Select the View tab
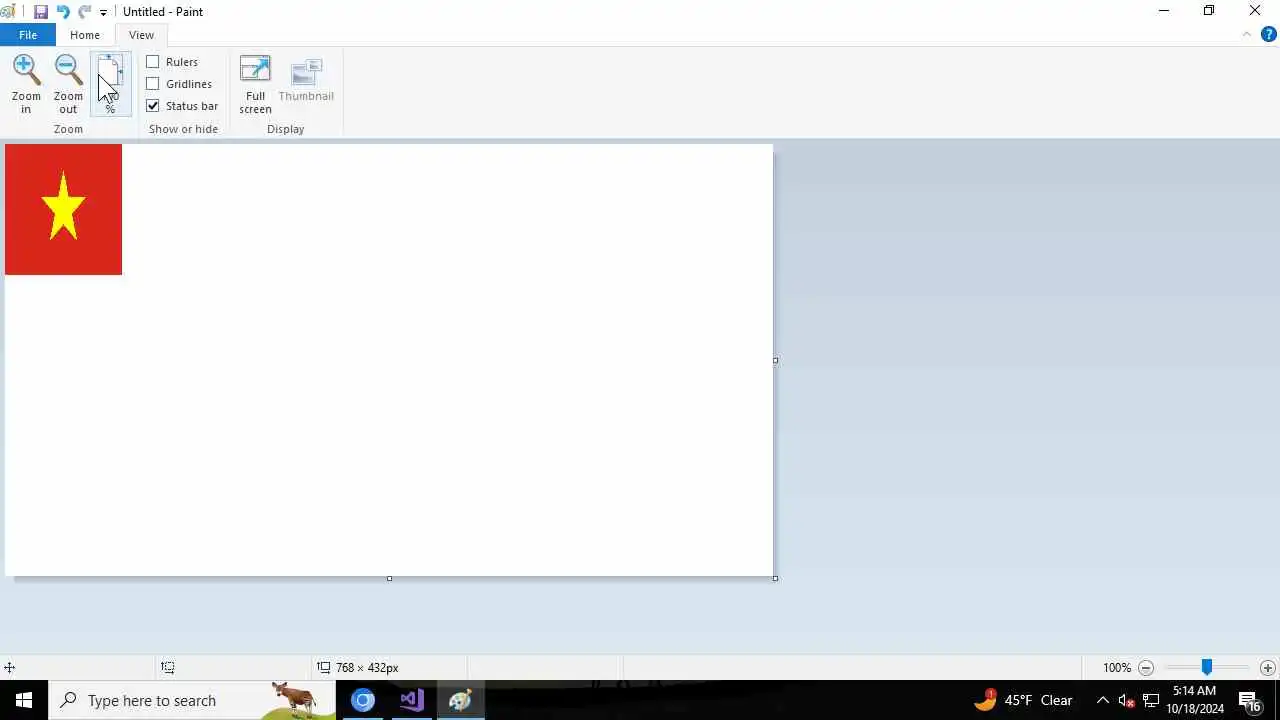This screenshot has width=1280, height=720. tap(141, 35)
